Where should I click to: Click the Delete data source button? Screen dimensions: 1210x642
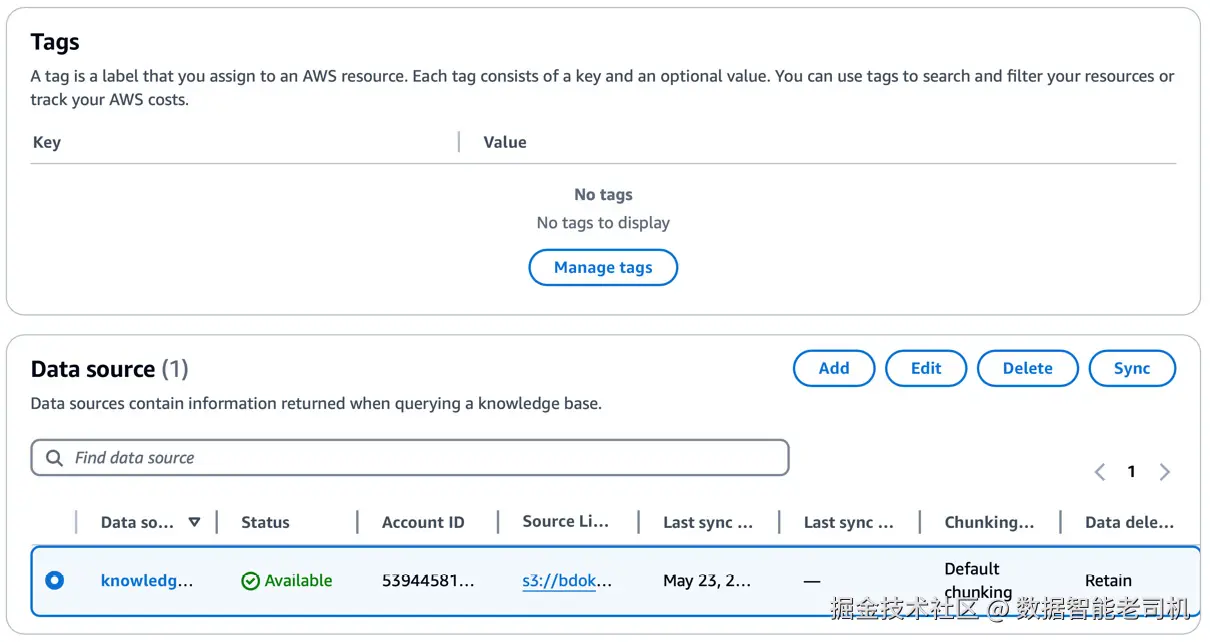[x=1027, y=368]
